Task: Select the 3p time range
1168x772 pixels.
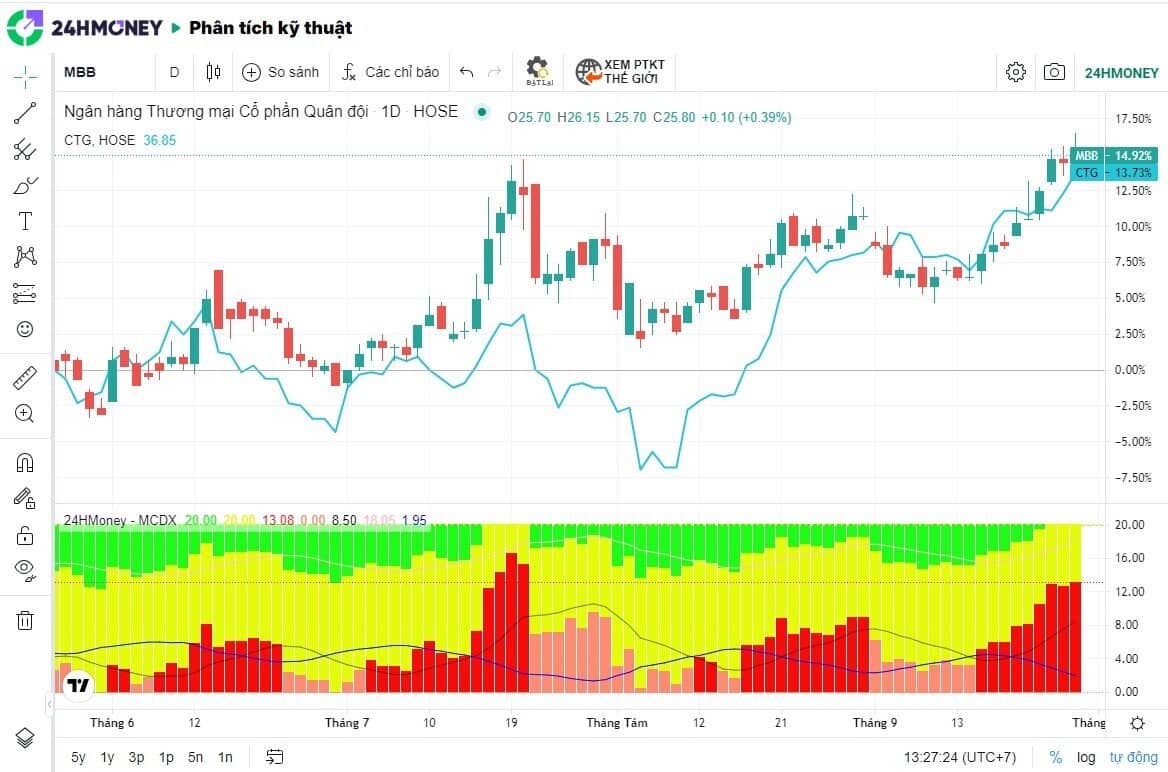Action: (136, 757)
